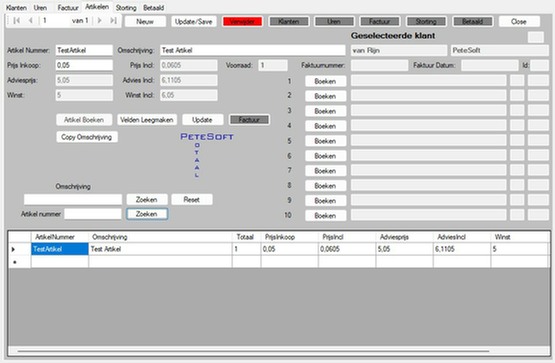Select the TestArtikel grid cell

coord(59,249)
